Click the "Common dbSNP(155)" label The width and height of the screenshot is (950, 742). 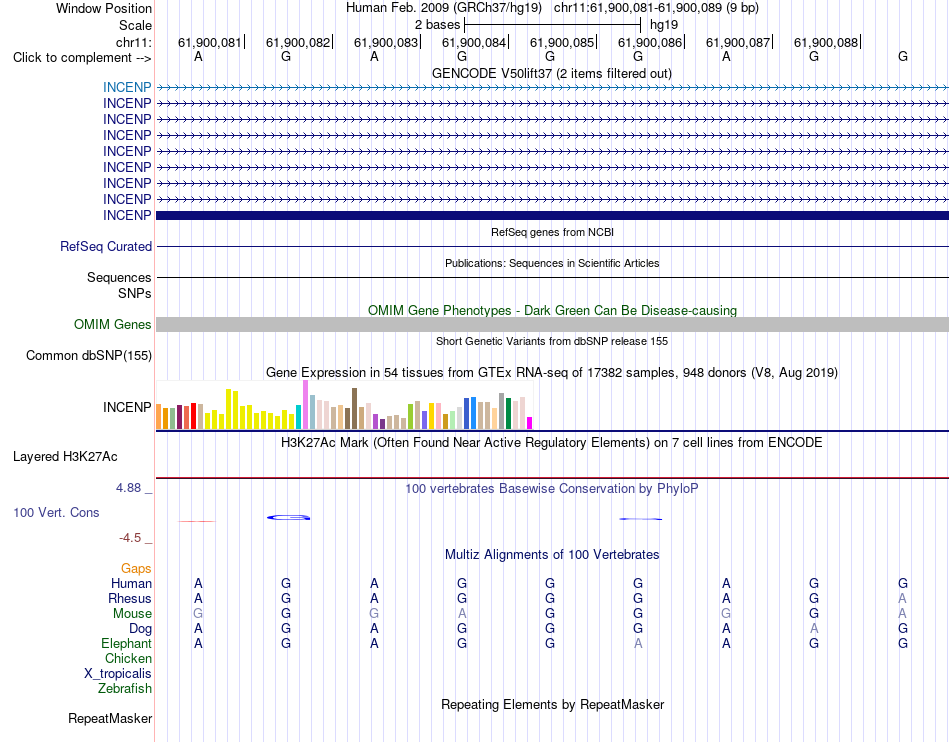[x=88, y=356]
